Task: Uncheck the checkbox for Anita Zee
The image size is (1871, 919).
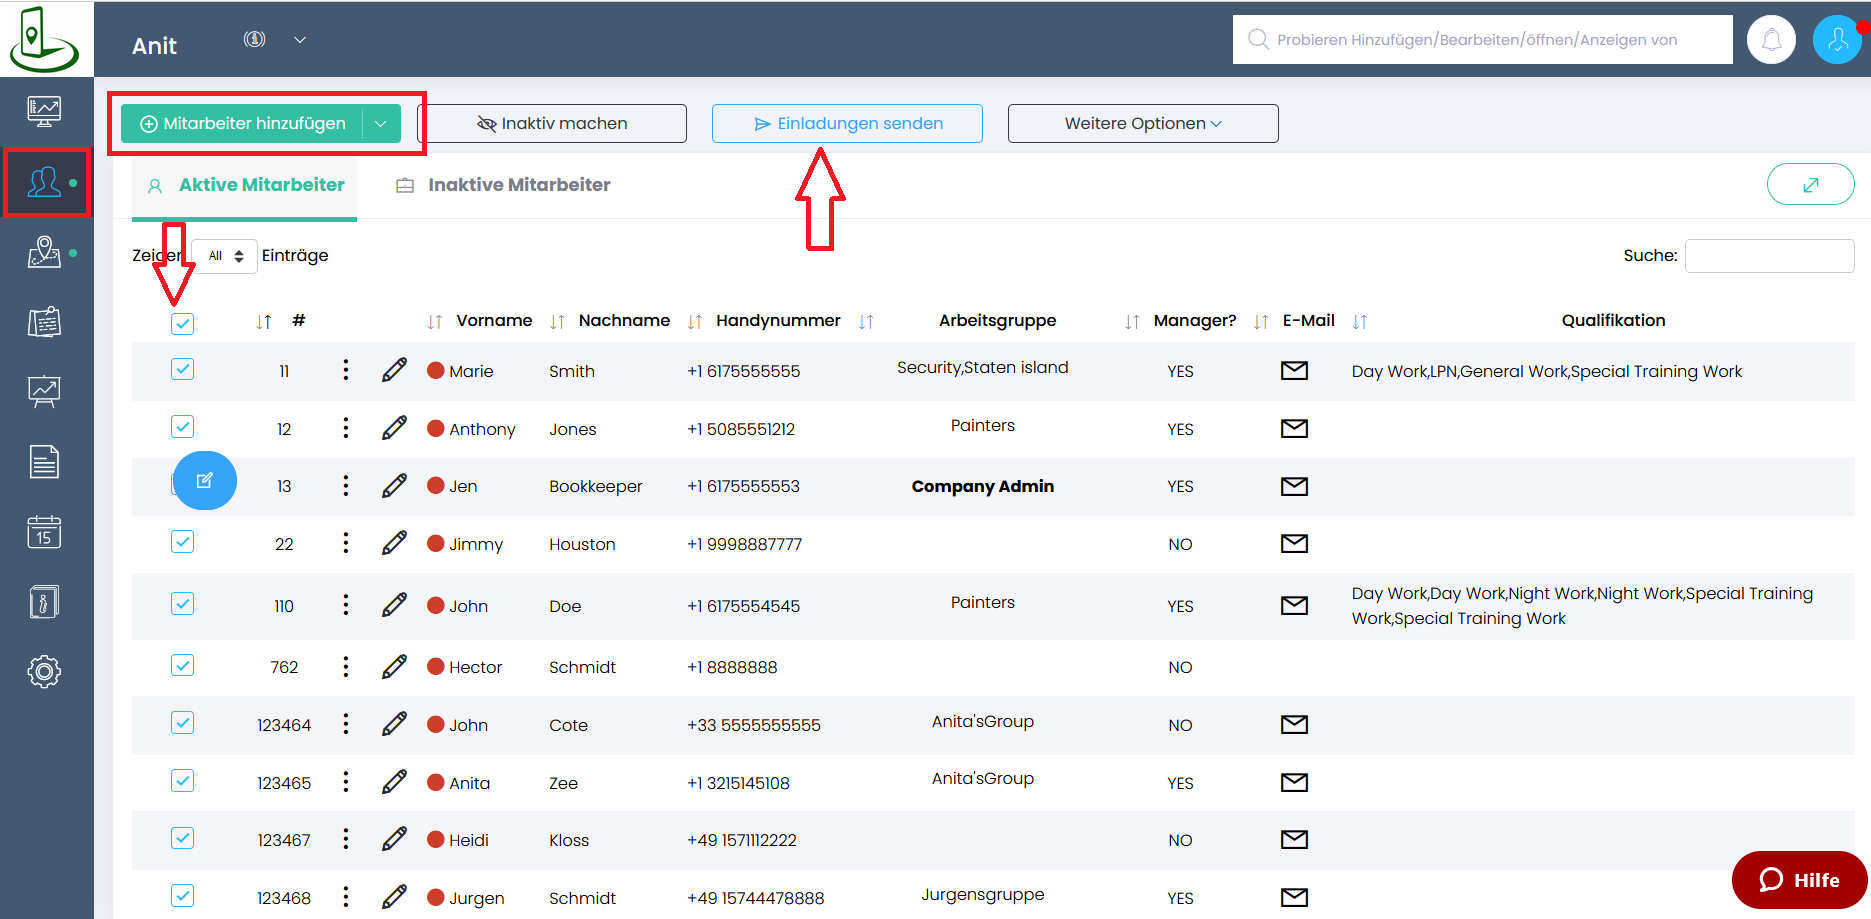Action: tap(182, 781)
